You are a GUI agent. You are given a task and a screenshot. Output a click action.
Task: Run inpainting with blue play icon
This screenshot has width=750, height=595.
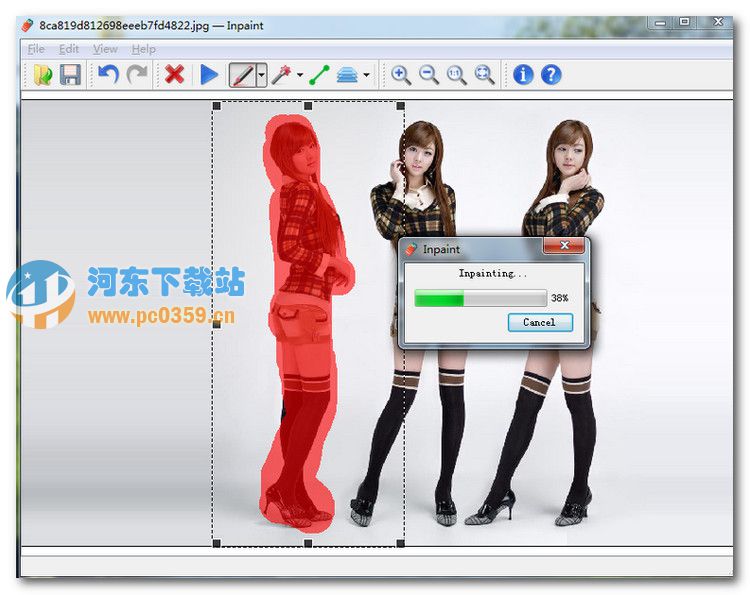click(209, 75)
